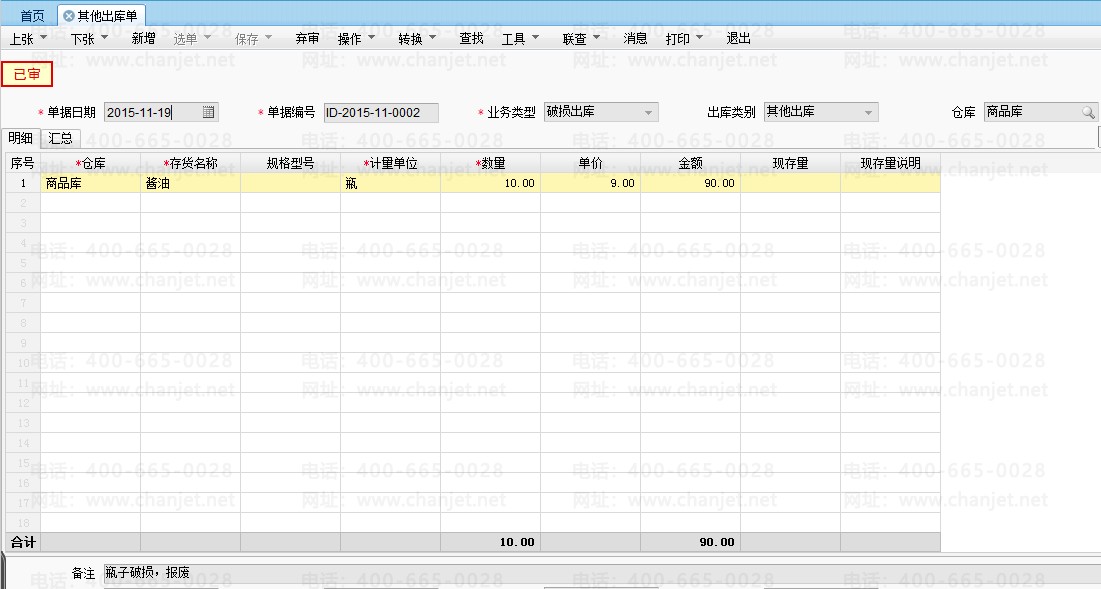Screen dimensions: 1101x589
Task: Click 退出 to exit the form
Action: coord(738,39)
